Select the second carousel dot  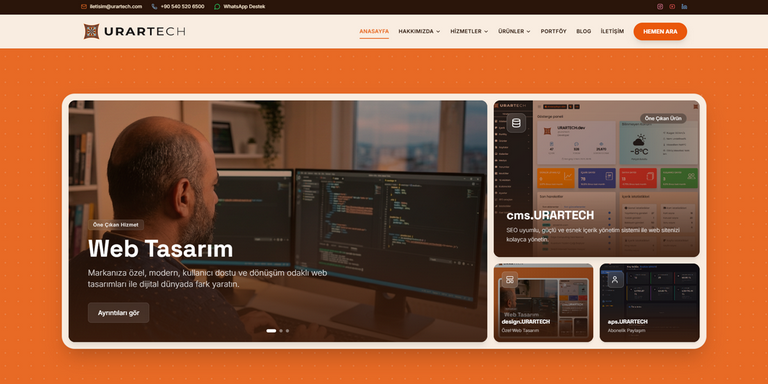coord(281,331)
